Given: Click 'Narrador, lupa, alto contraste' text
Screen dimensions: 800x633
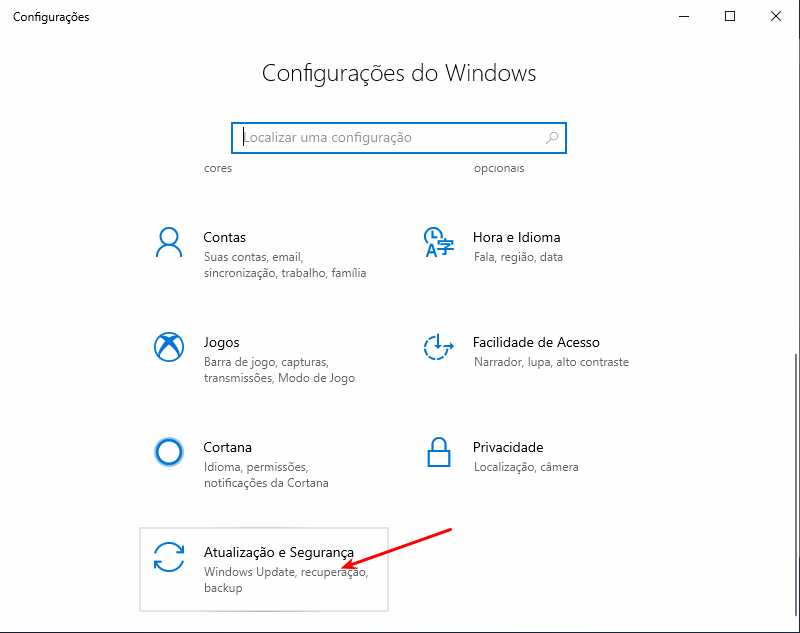Looking at the screenshot, I should coord(552,362).
